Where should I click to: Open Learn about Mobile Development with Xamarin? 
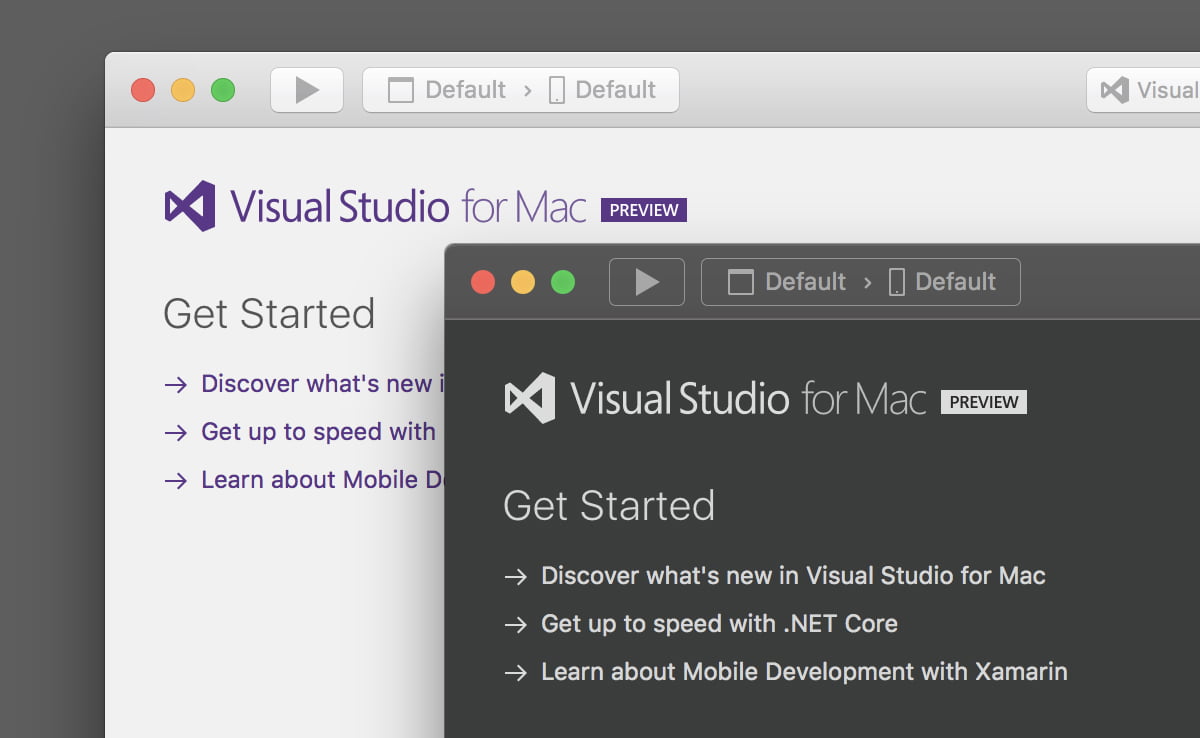(x=803, y=672)
